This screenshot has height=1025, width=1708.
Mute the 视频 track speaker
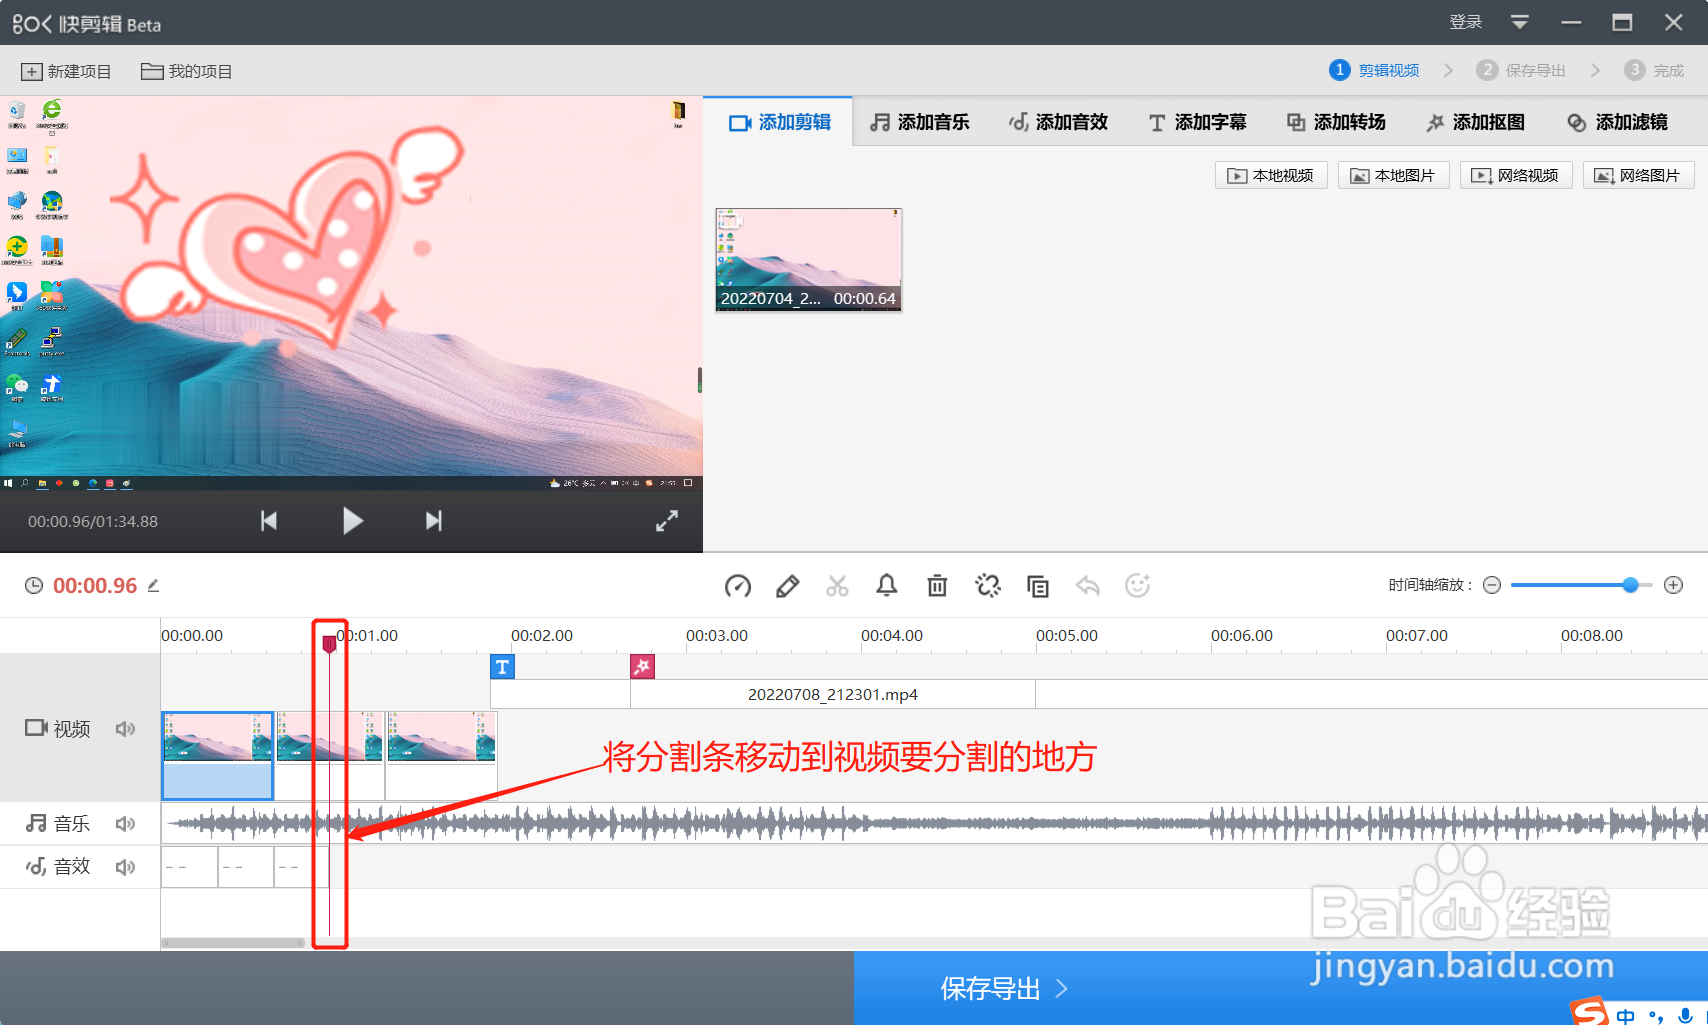click(125, 728)
